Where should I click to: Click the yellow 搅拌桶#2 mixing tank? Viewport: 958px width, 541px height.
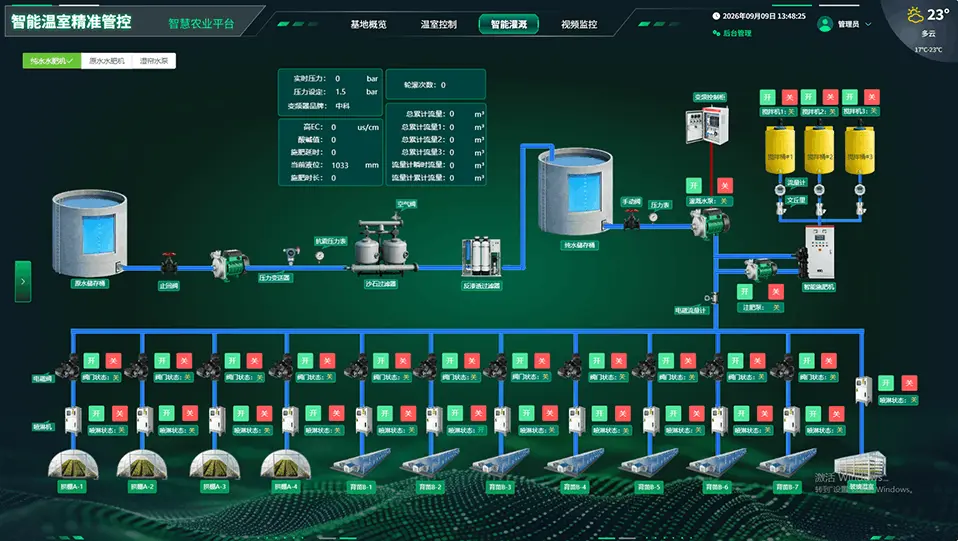pyautogui.click(x=819, y=150)
